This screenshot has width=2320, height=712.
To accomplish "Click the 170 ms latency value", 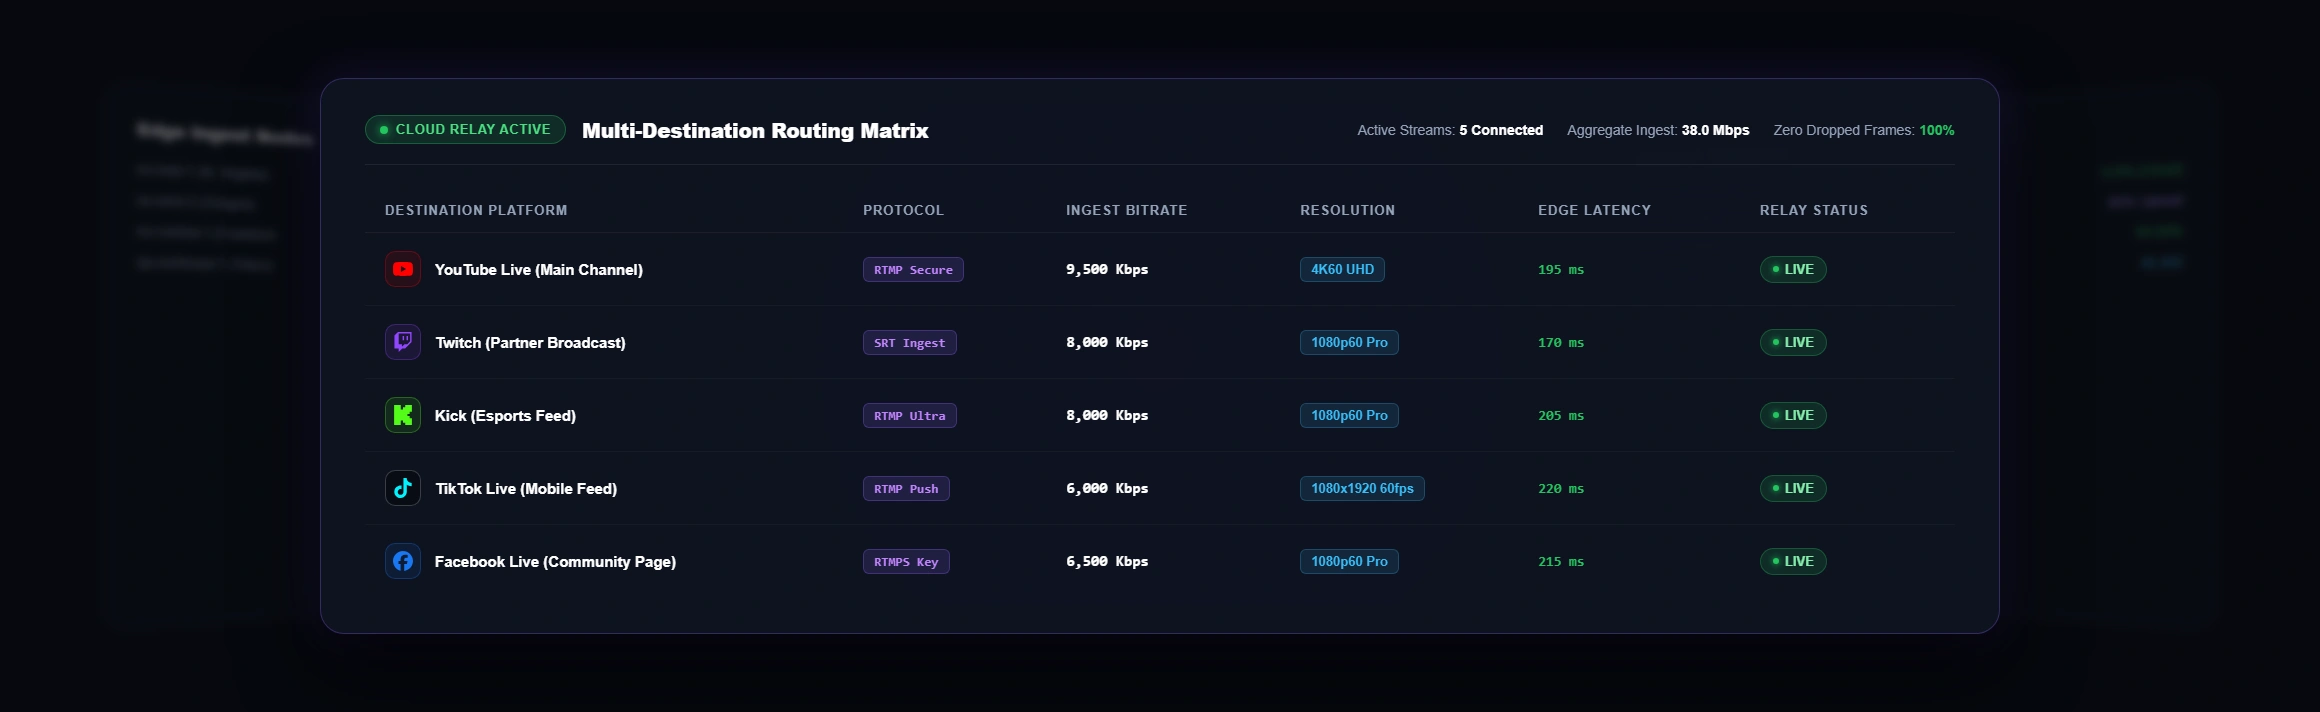I will point(1561,343).
